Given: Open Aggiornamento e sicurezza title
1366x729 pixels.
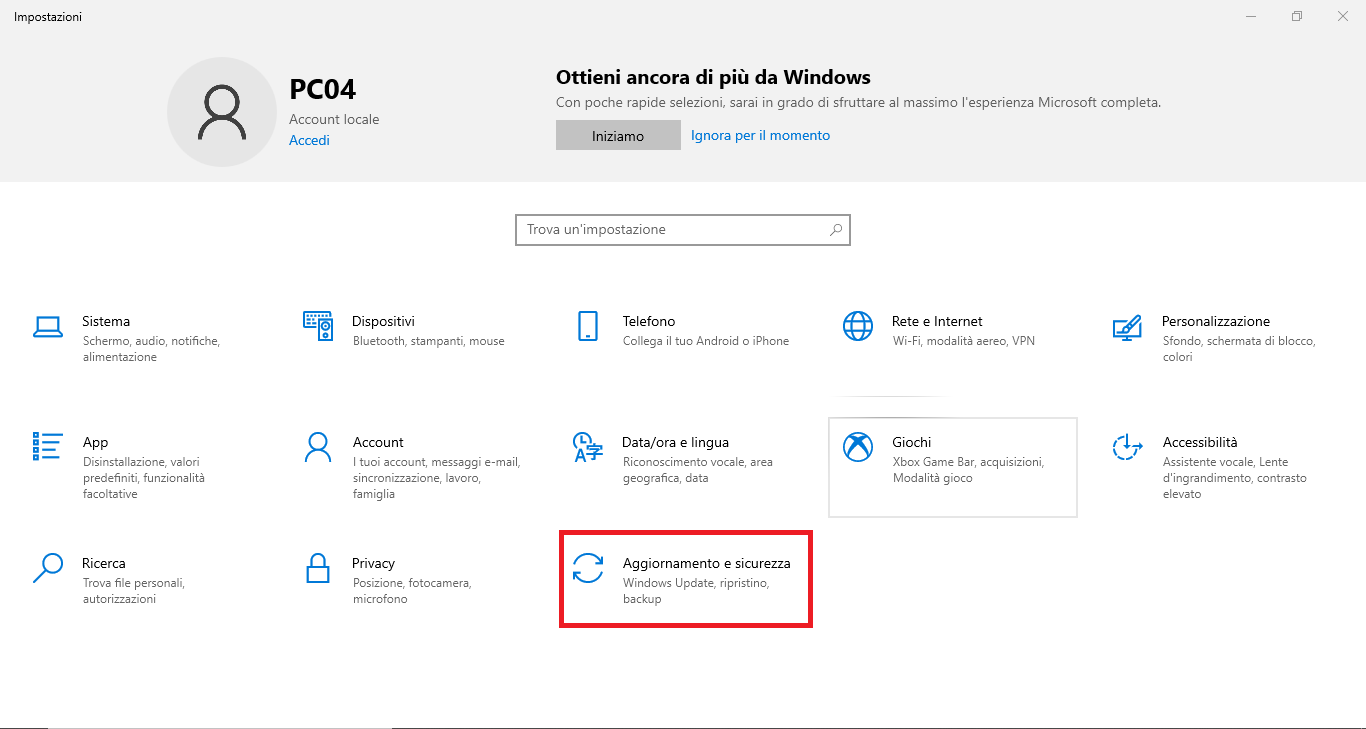Looking at the screenshot, I should point(707,563).
